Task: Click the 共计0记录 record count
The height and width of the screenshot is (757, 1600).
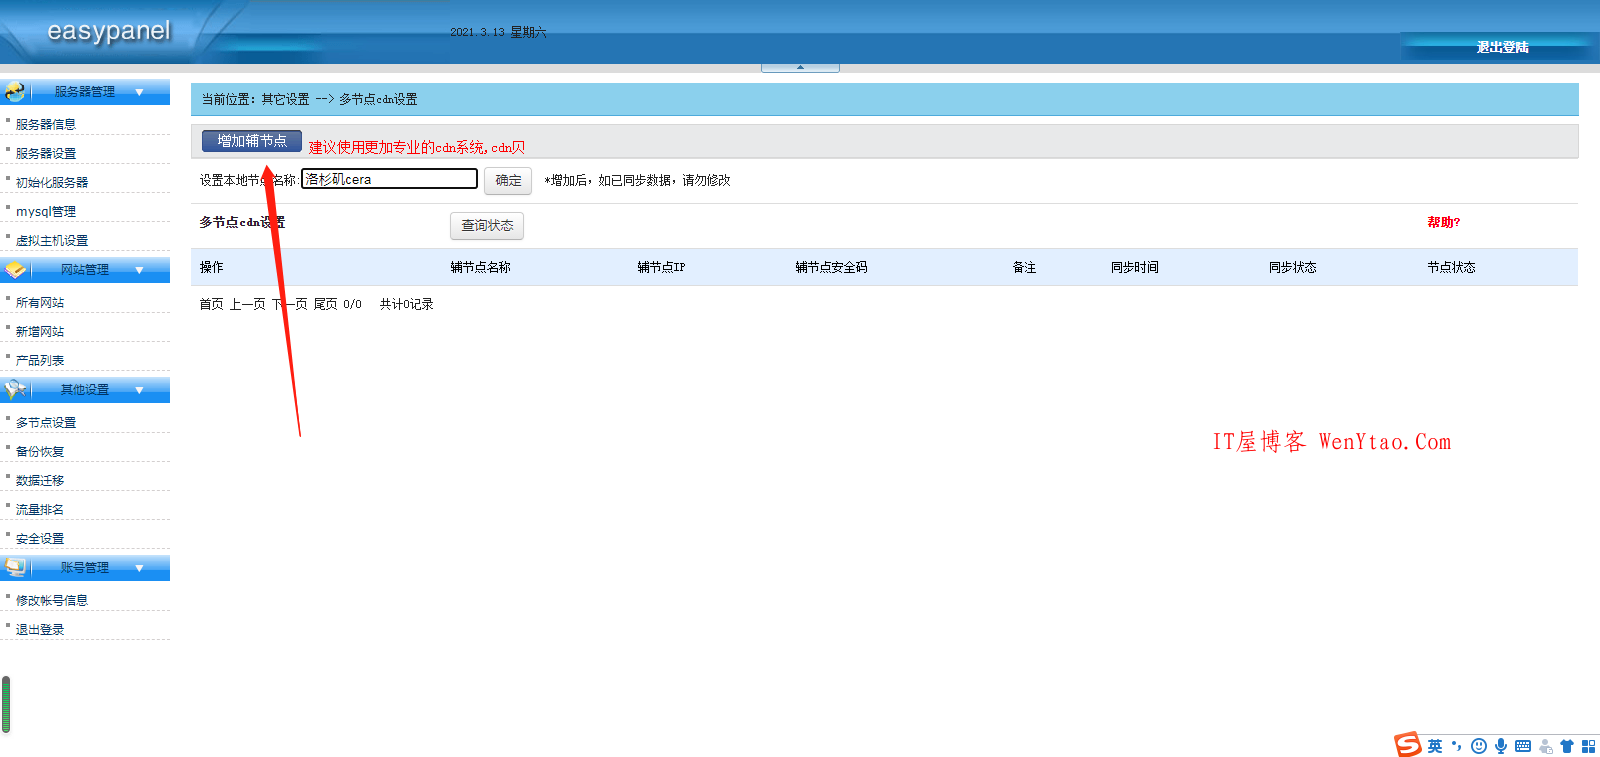Action: tap(406, 305)
